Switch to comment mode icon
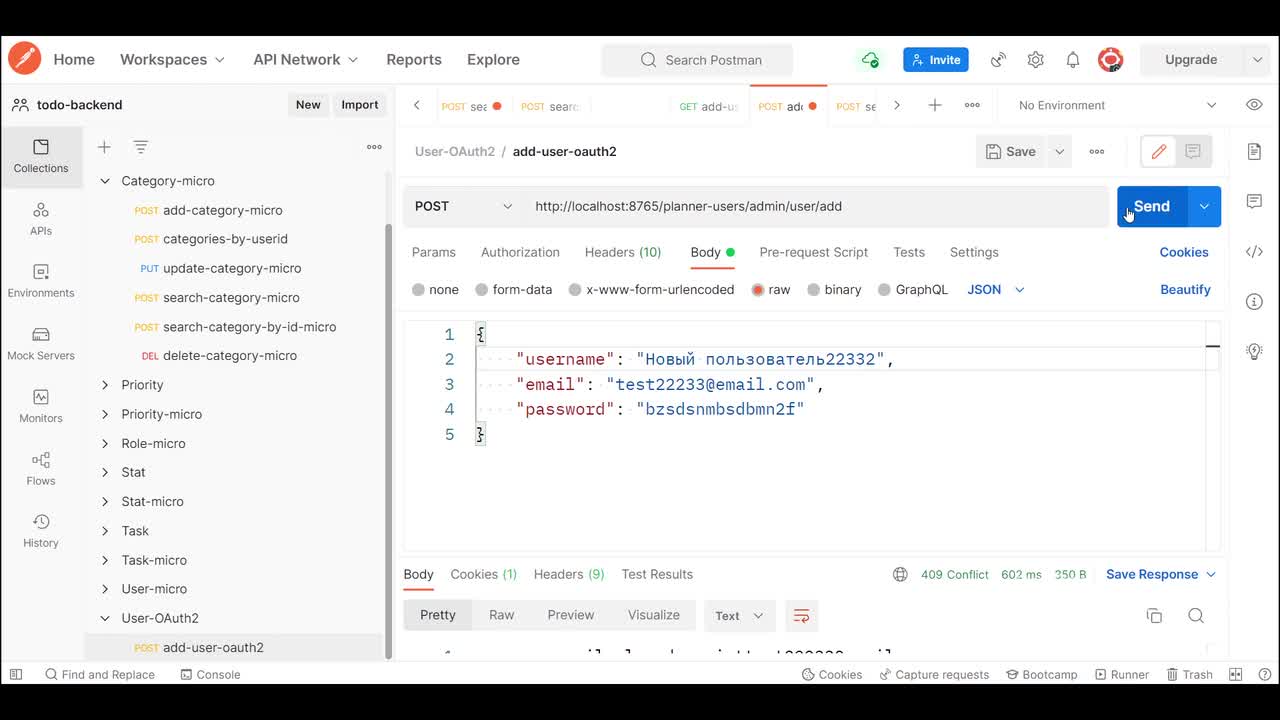The width and height of the screenshot is (1280, 720). click(x=1193, y=152)
